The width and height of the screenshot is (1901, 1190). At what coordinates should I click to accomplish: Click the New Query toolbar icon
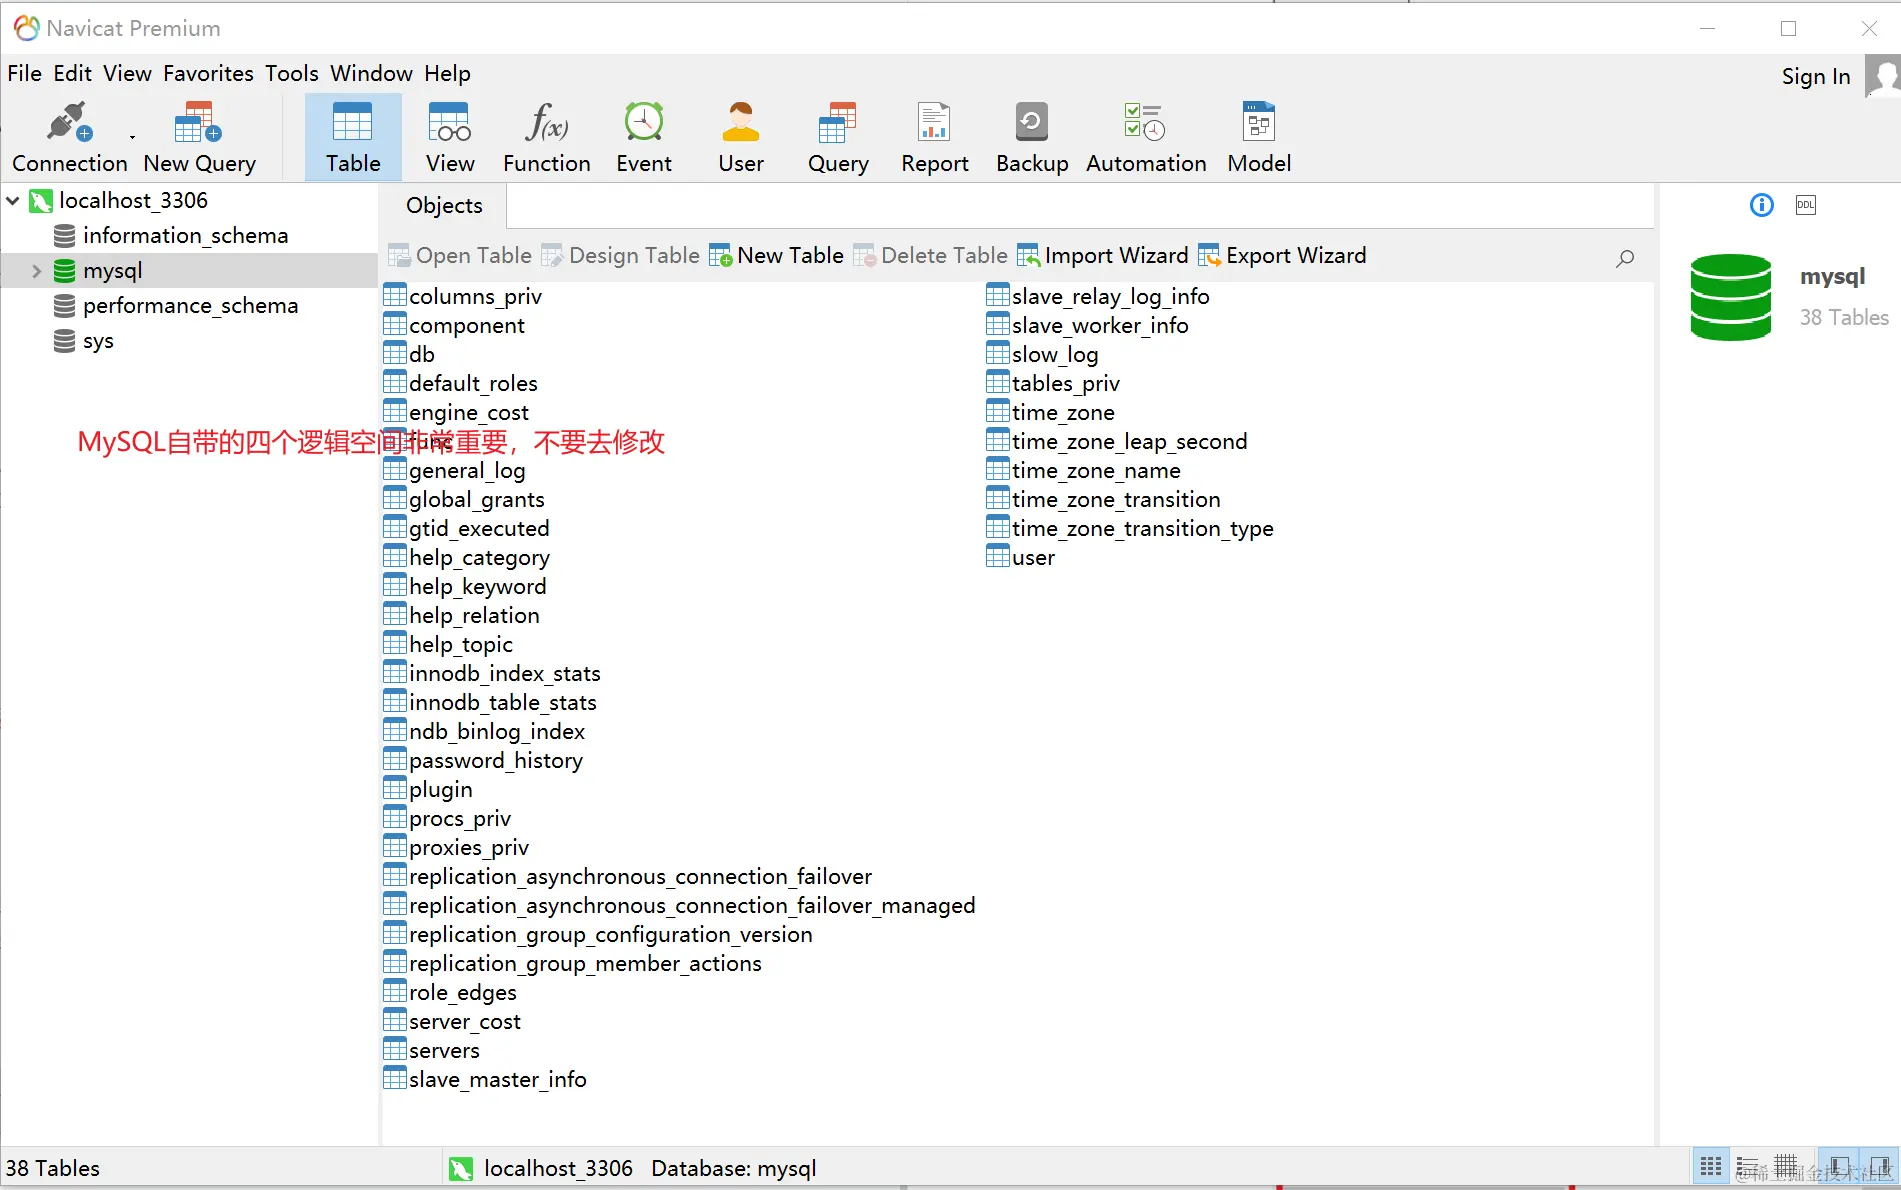click(x=199, y=137)
